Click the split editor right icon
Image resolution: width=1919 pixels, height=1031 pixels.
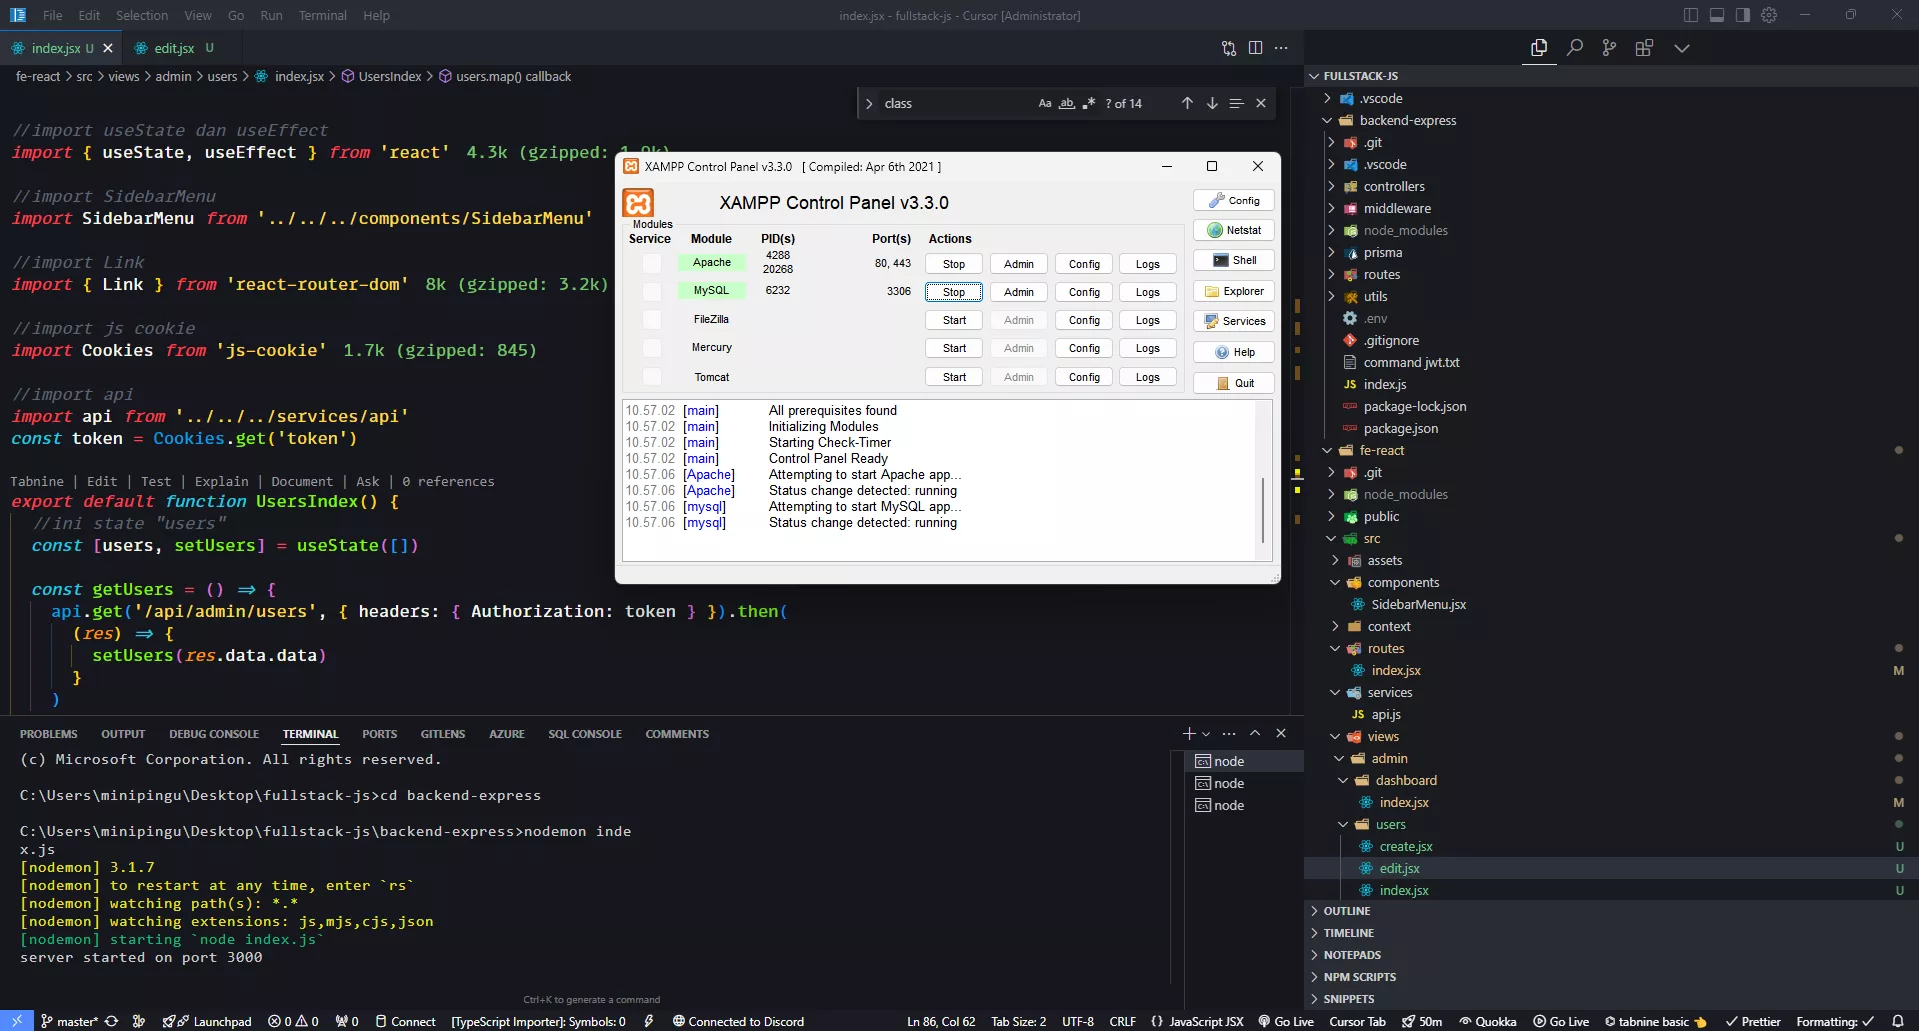pos(1255,48)
